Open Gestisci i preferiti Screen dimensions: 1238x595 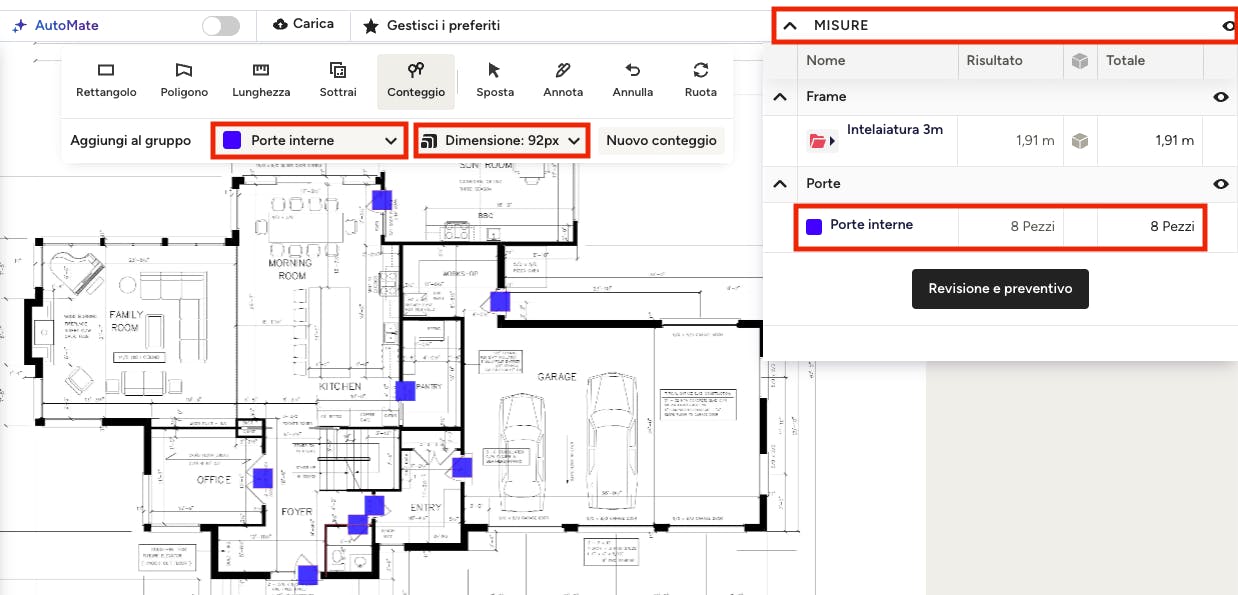(431, 25)
